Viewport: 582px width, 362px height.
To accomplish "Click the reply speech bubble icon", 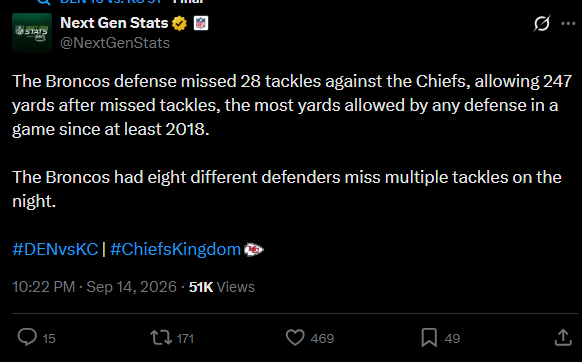I will [27, 337].
